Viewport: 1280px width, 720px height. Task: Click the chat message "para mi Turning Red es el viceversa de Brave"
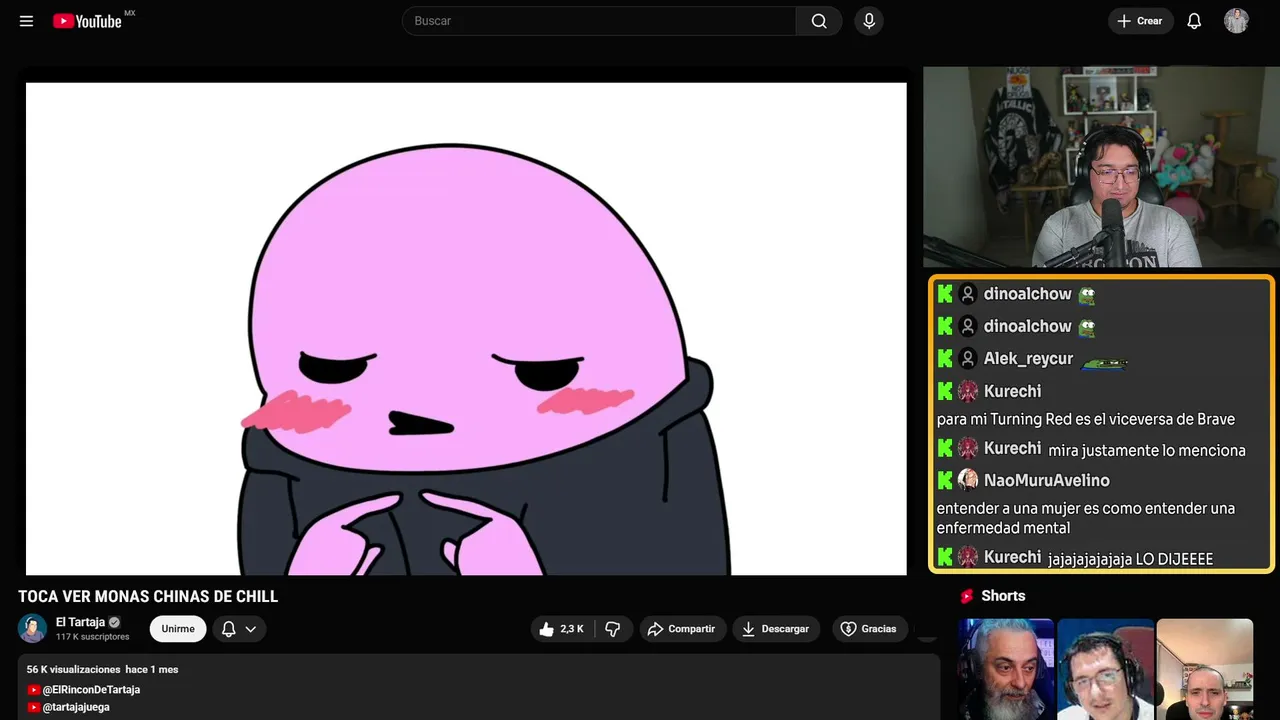click(1086, 419)
